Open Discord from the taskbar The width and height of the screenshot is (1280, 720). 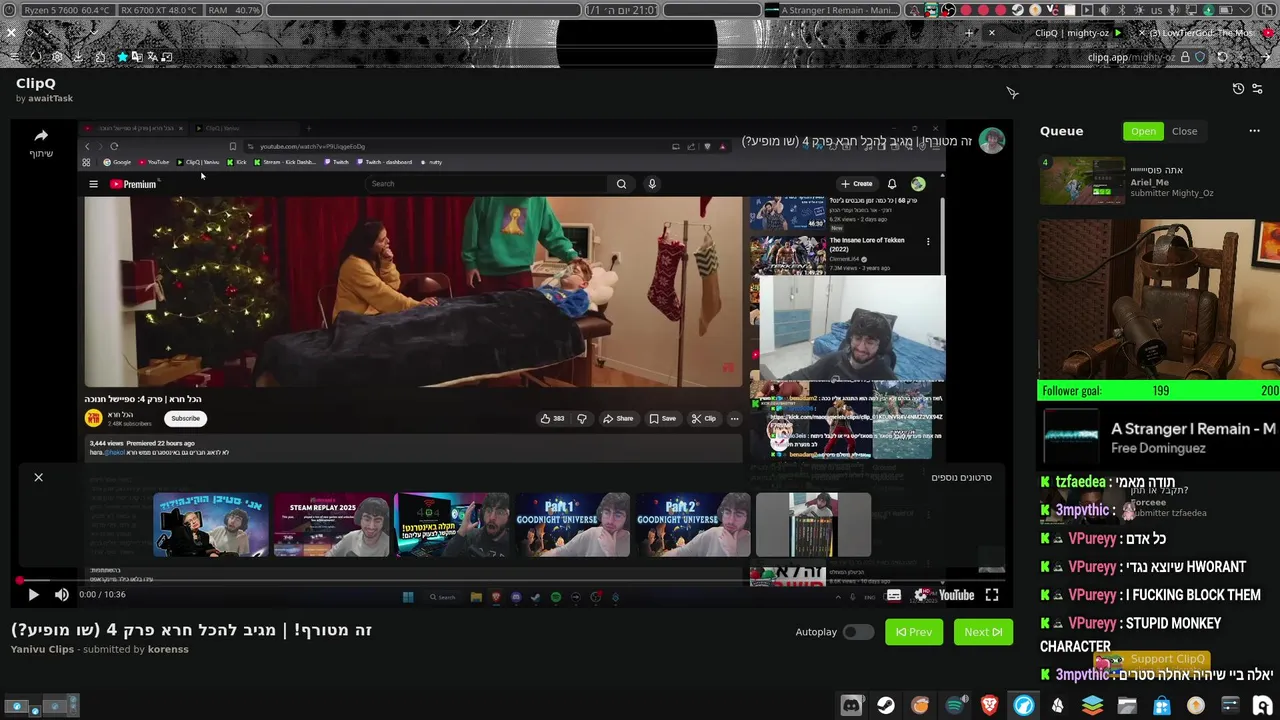(x=852, y=705)
